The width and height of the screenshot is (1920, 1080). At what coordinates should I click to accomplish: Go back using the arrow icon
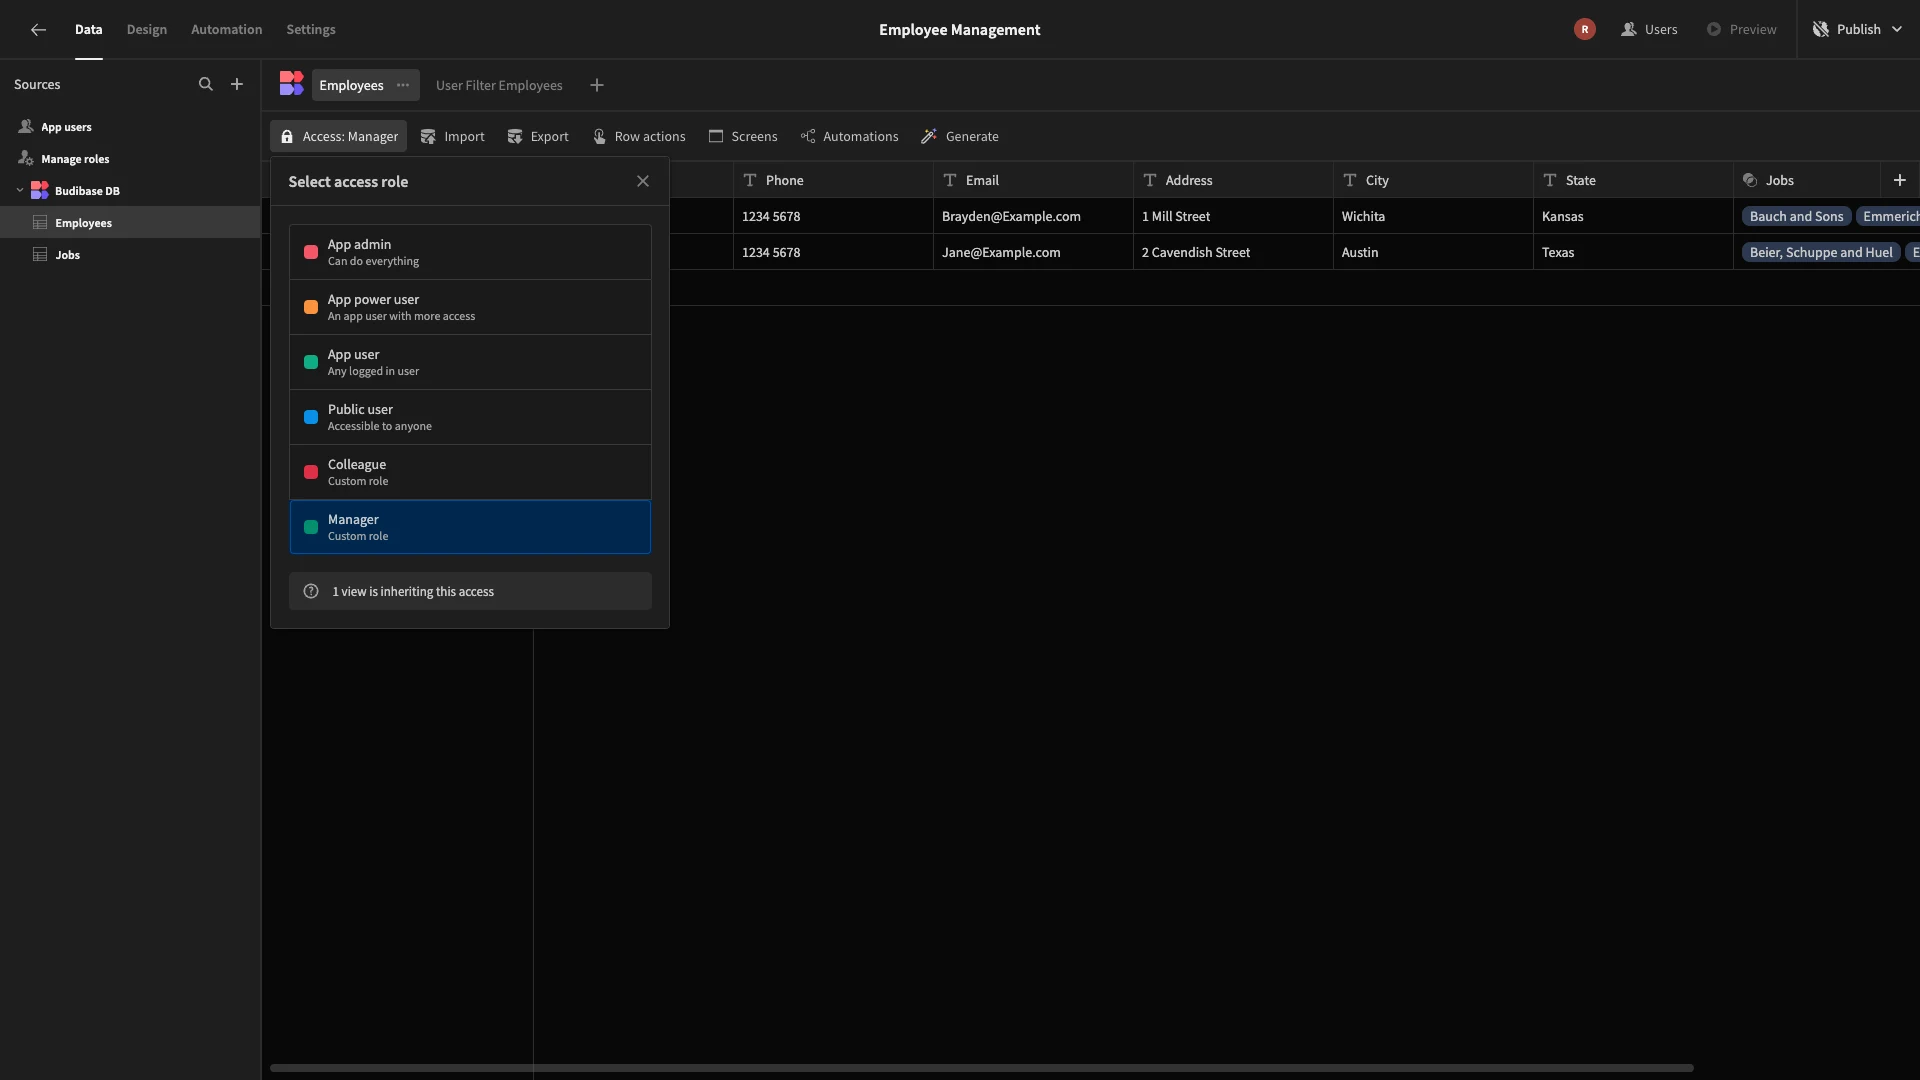[x=38, y=29]
